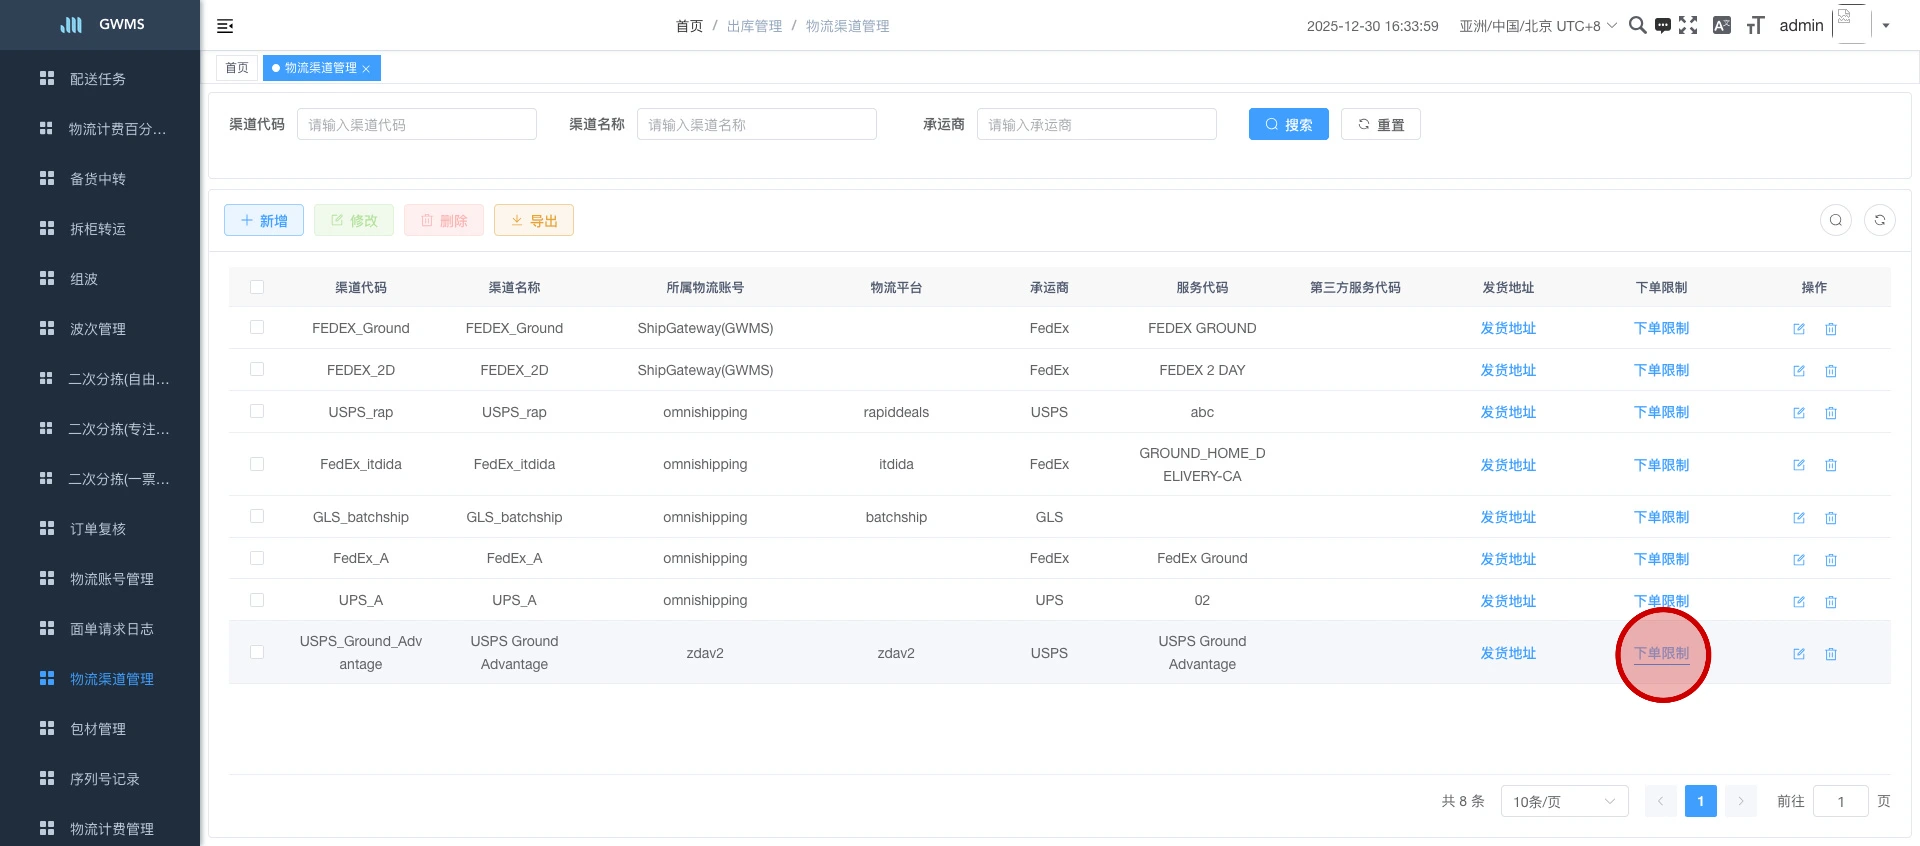Viewport: 1920px width, 846px height.
Task: Check the FEDEX_2D row checkbox
Action: 257,369
